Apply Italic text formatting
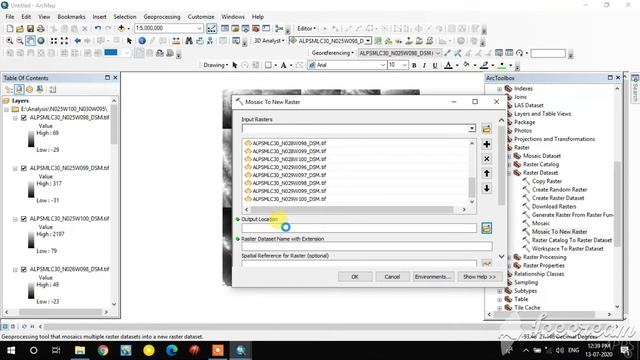 (x=424, y=65)
